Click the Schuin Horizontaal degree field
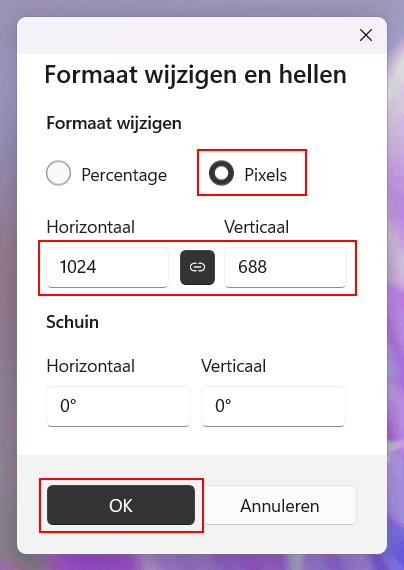This screenshot has height=570, width=404. point(119,406)
